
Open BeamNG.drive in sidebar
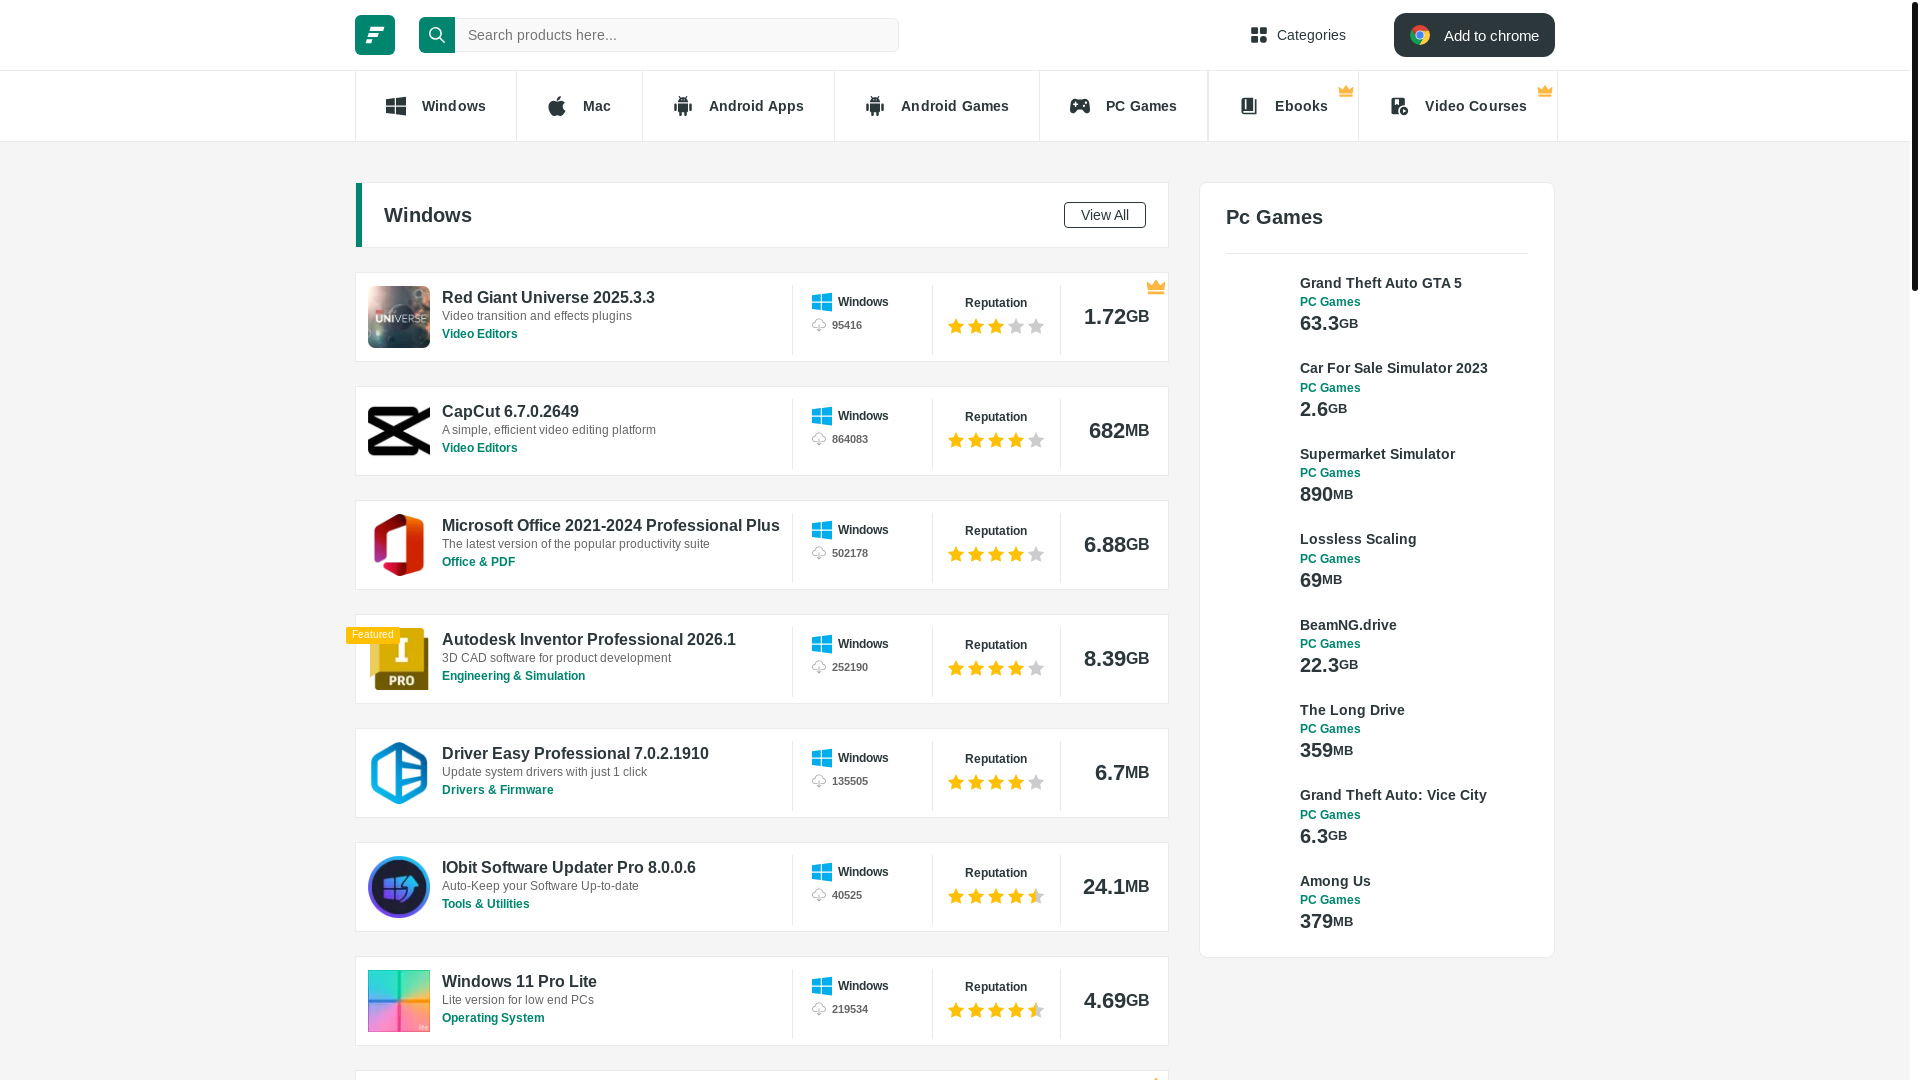(1348, 625)
